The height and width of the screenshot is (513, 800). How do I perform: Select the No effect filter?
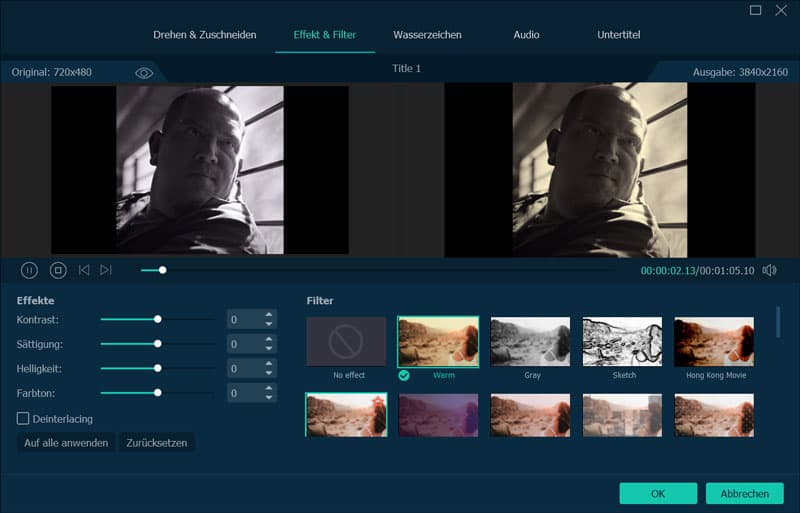[x=346, y=342]
